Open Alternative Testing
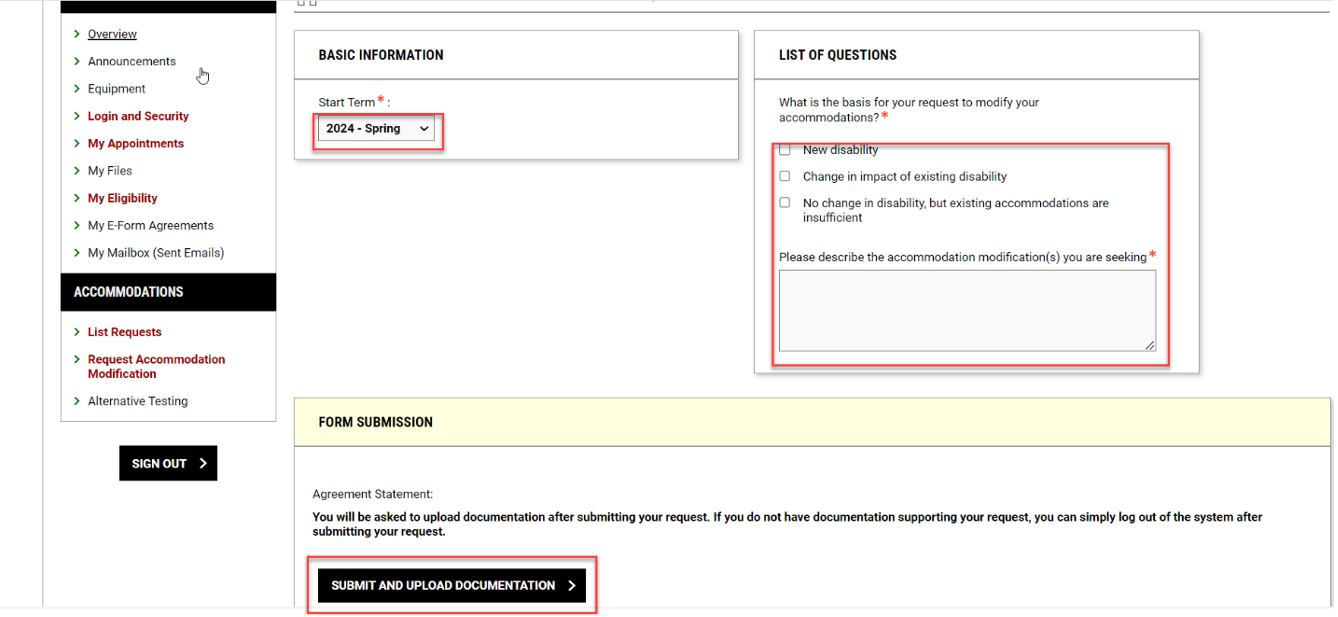 [x=137, y=401]
